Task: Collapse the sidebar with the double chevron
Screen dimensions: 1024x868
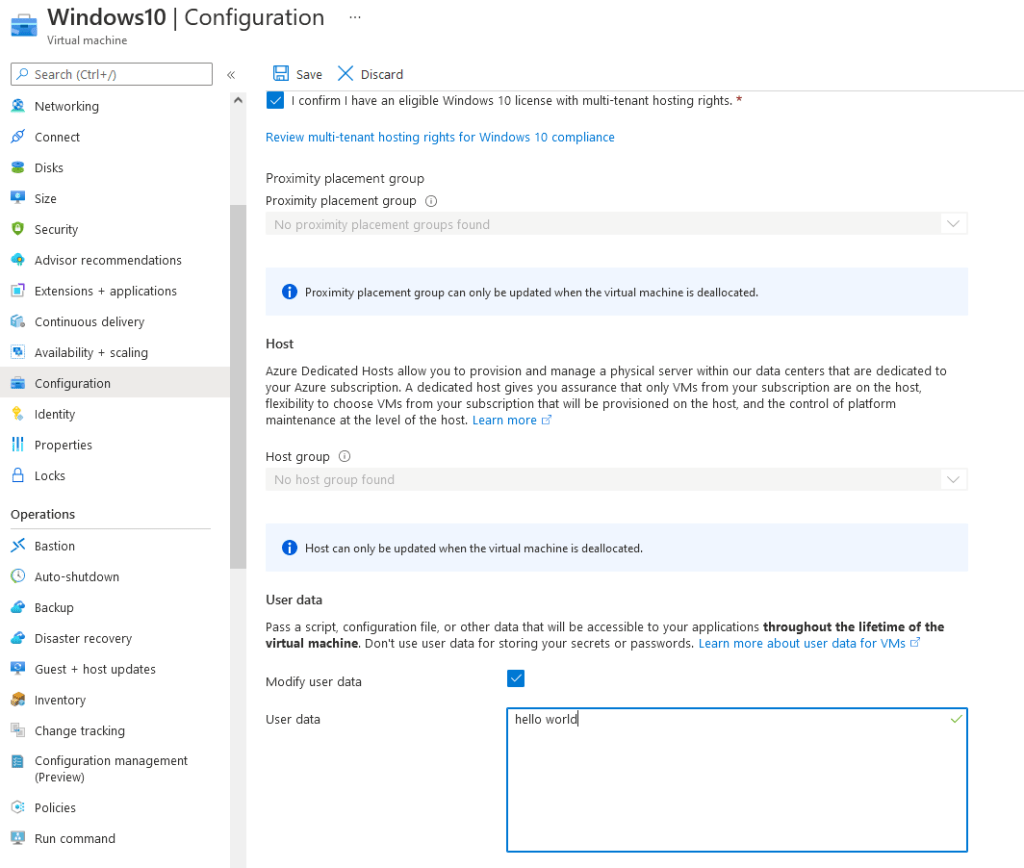Action: 231,75
